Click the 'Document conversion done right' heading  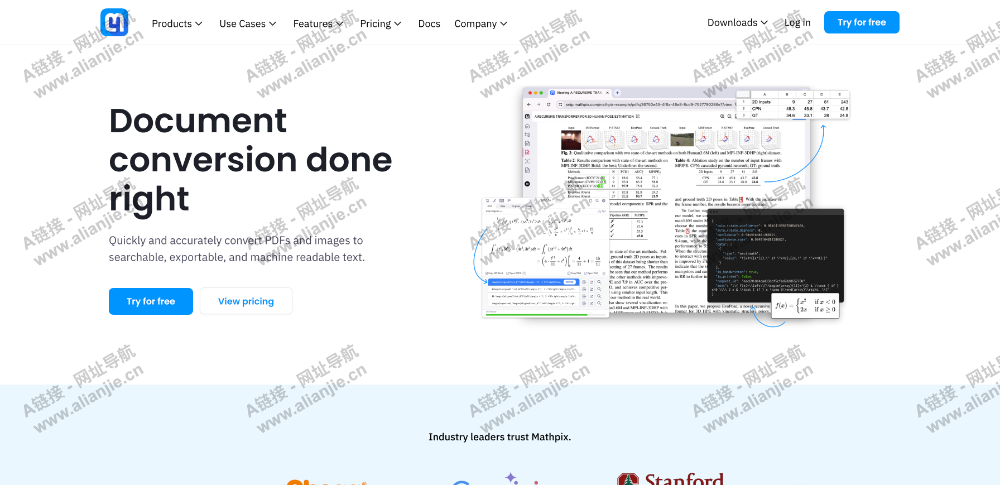251,160
